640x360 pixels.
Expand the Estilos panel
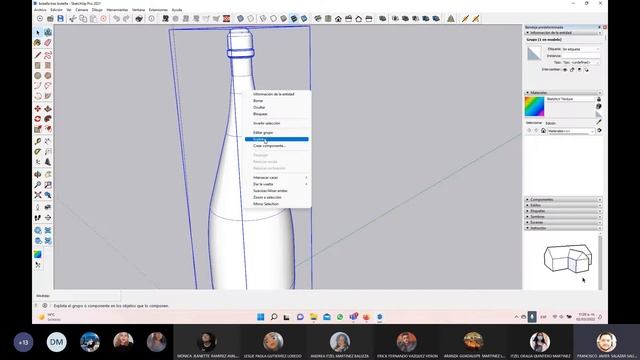coord(563,205)
